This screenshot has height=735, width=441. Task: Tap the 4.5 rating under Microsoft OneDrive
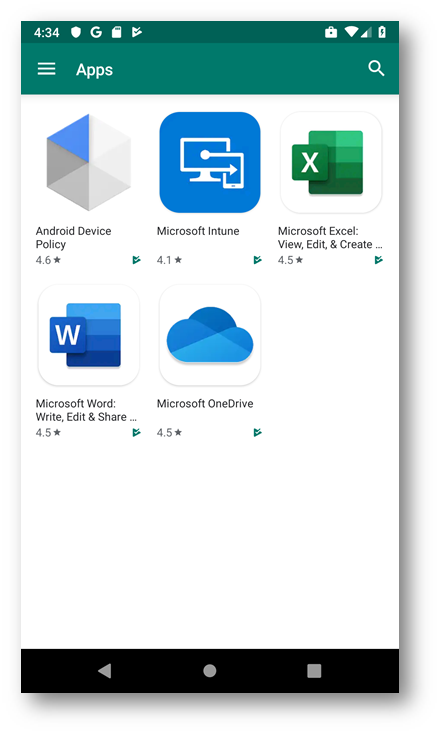pos(169,432)
